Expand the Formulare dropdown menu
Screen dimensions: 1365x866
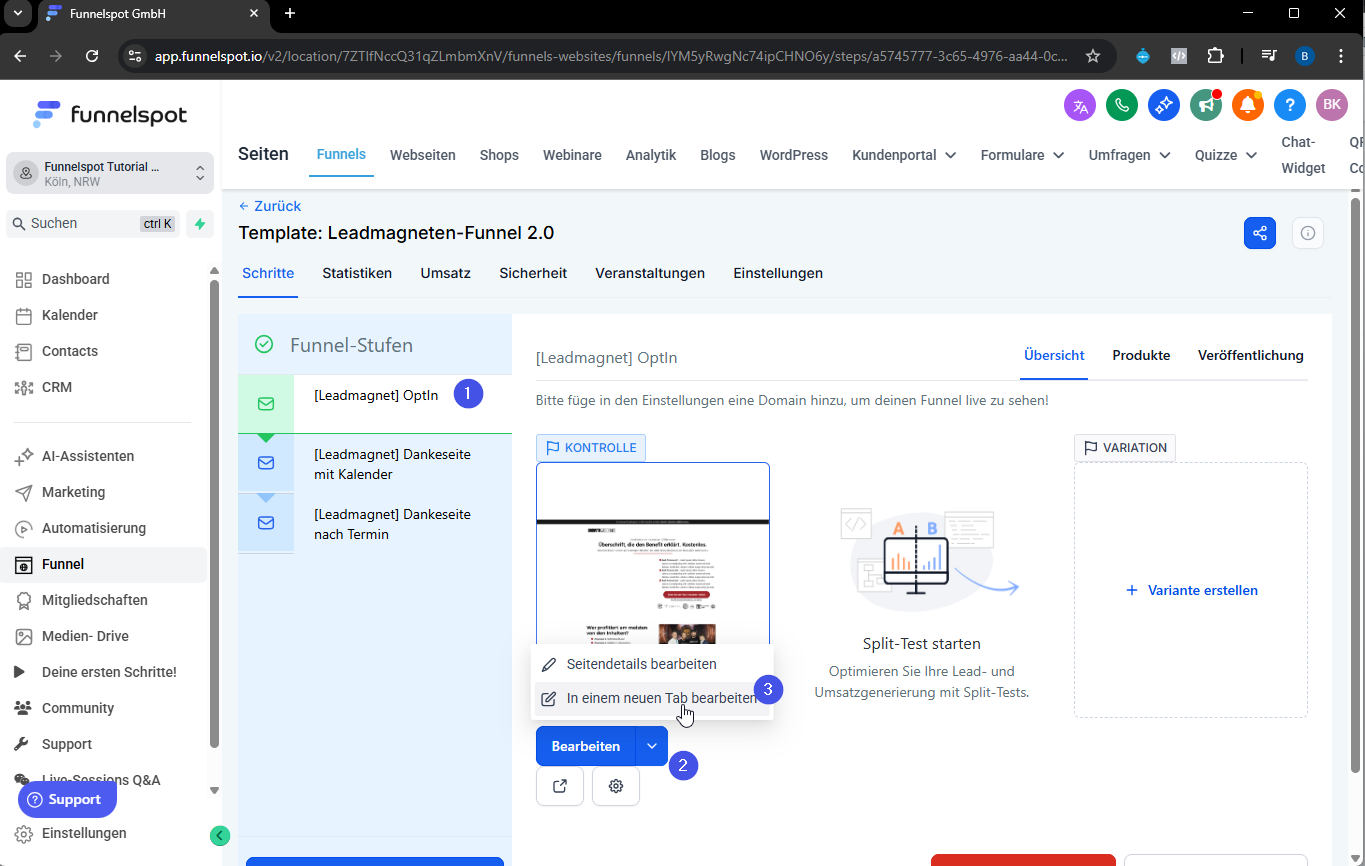pos(1022,155)
